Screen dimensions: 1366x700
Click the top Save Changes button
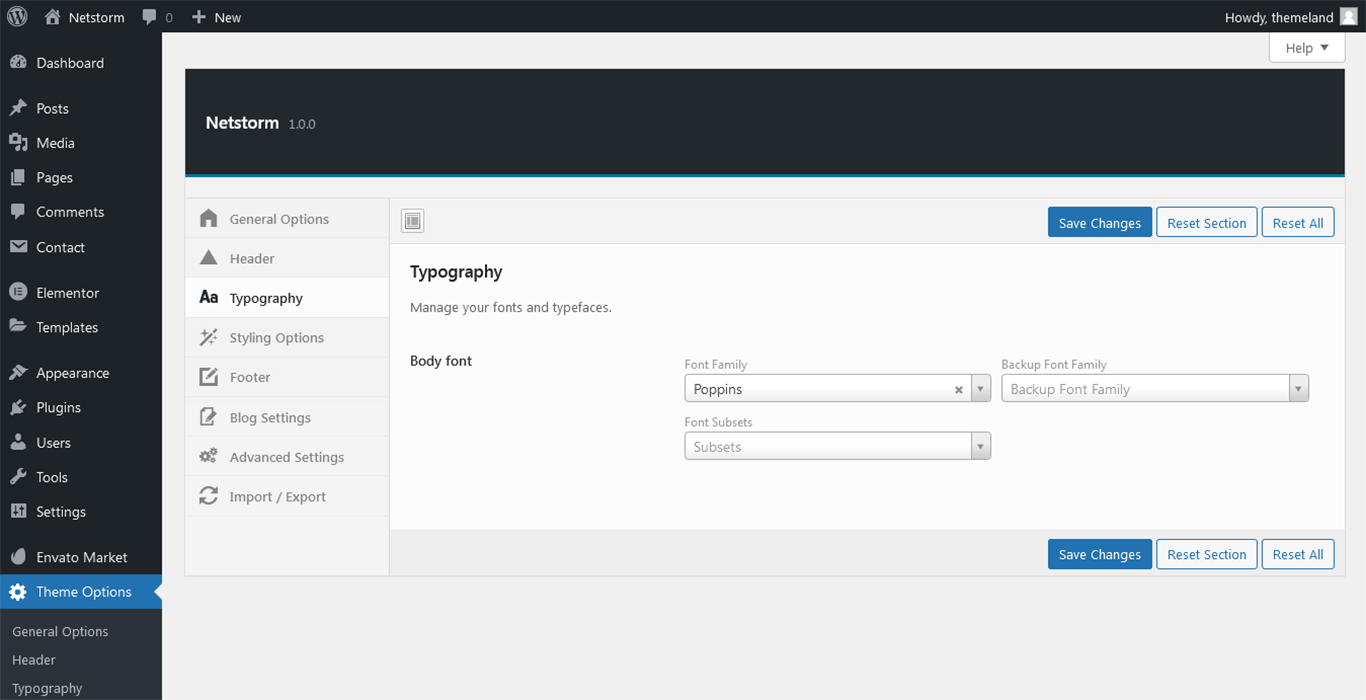click(1099, 223)
